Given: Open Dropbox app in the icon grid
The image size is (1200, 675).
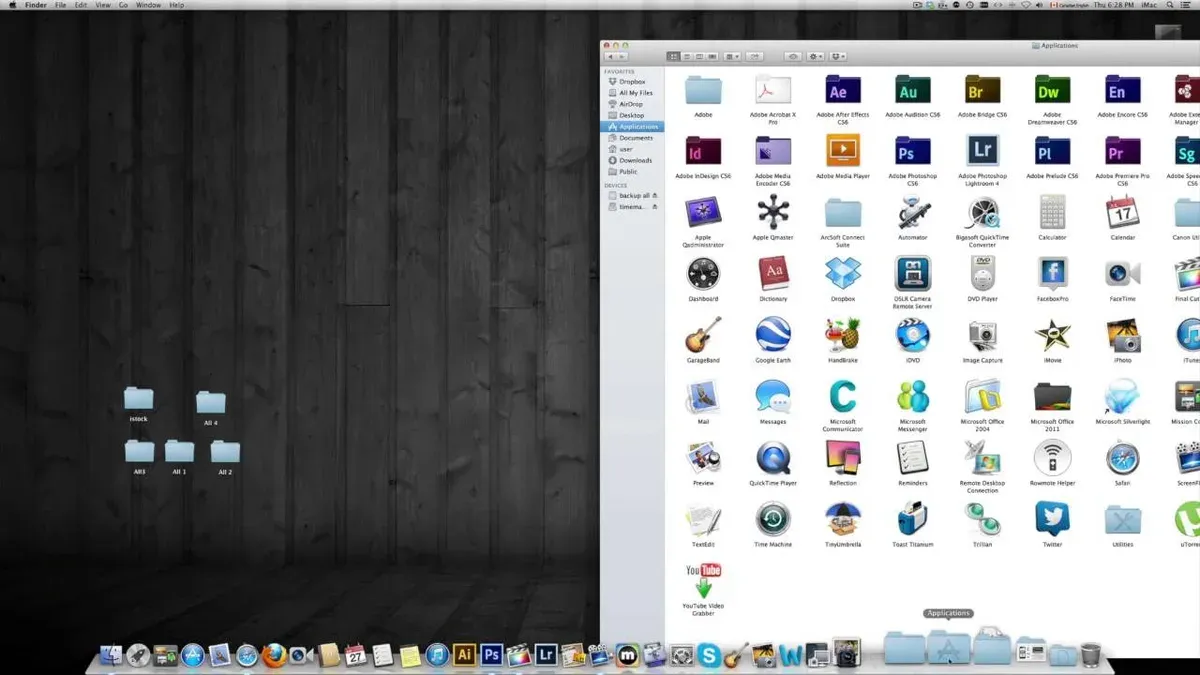Looking at the screenshot, I should (843, 274).
